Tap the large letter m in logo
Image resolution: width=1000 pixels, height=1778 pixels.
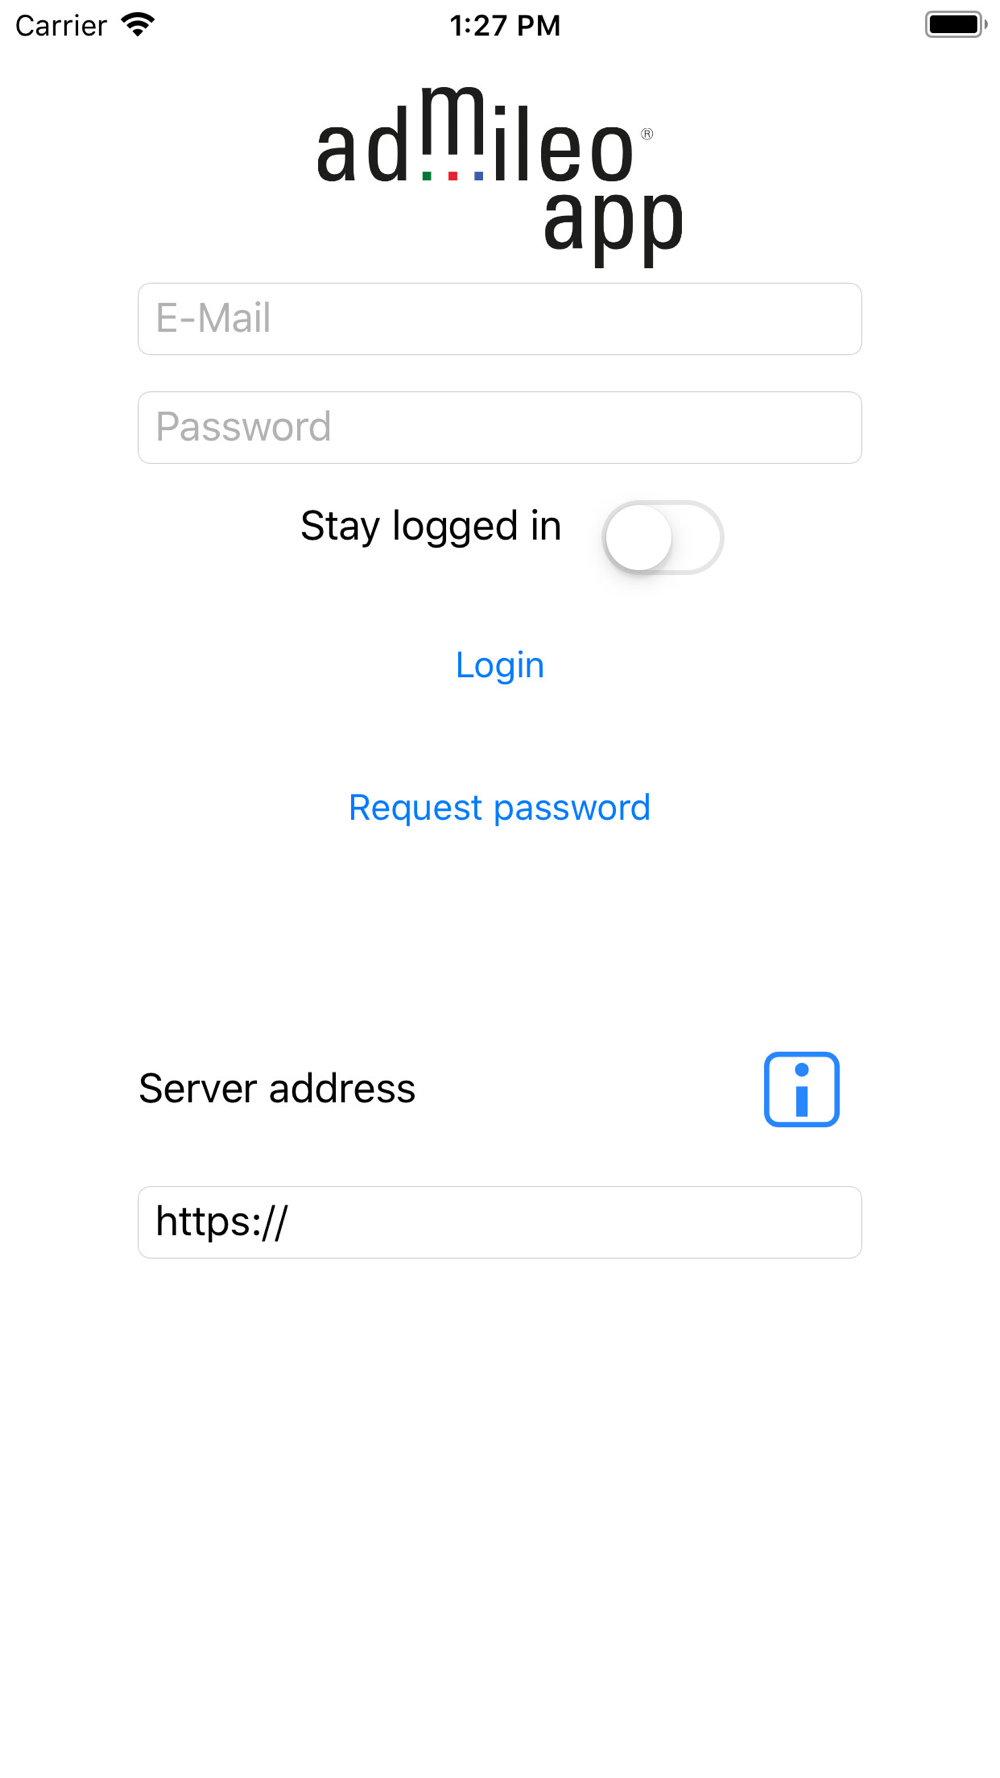tap(453, 122)
